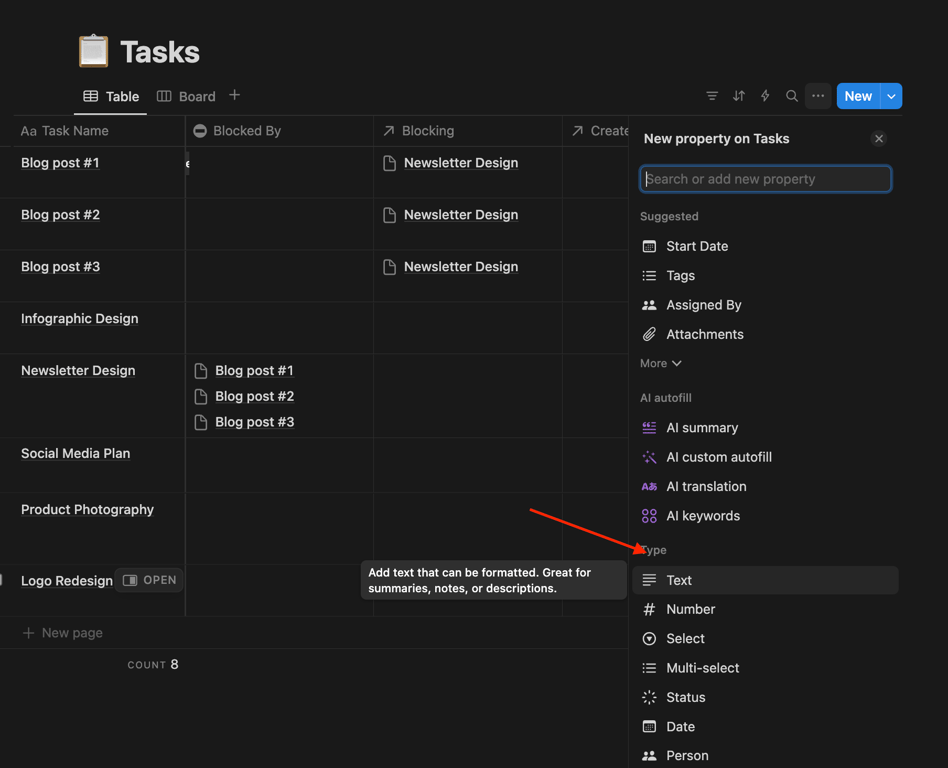Viewport: 948px width, 768px height.
Task: Open the search magnifier icon
Action: [x=792, y=96]
